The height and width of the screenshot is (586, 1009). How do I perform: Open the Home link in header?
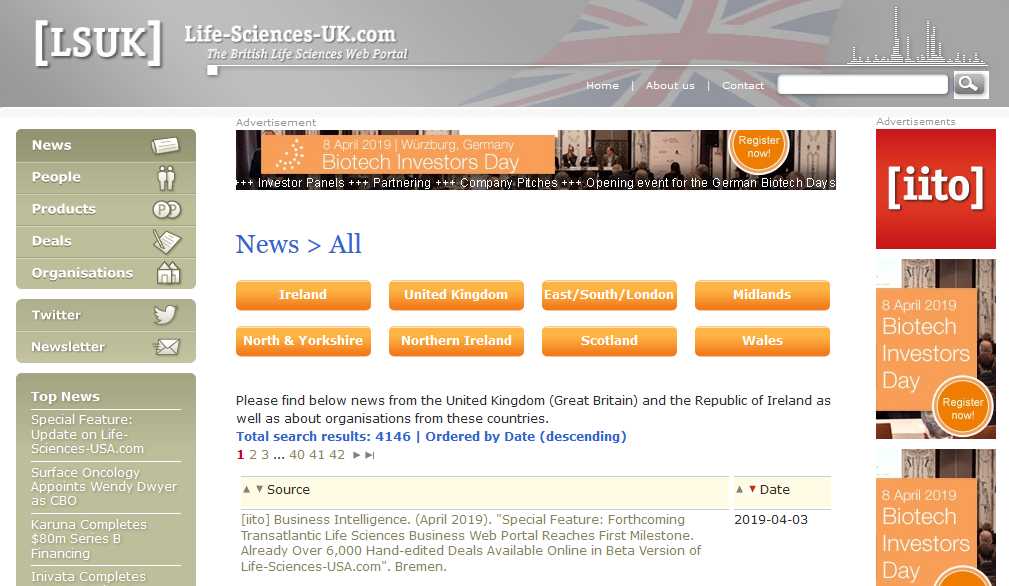point(602,86)
